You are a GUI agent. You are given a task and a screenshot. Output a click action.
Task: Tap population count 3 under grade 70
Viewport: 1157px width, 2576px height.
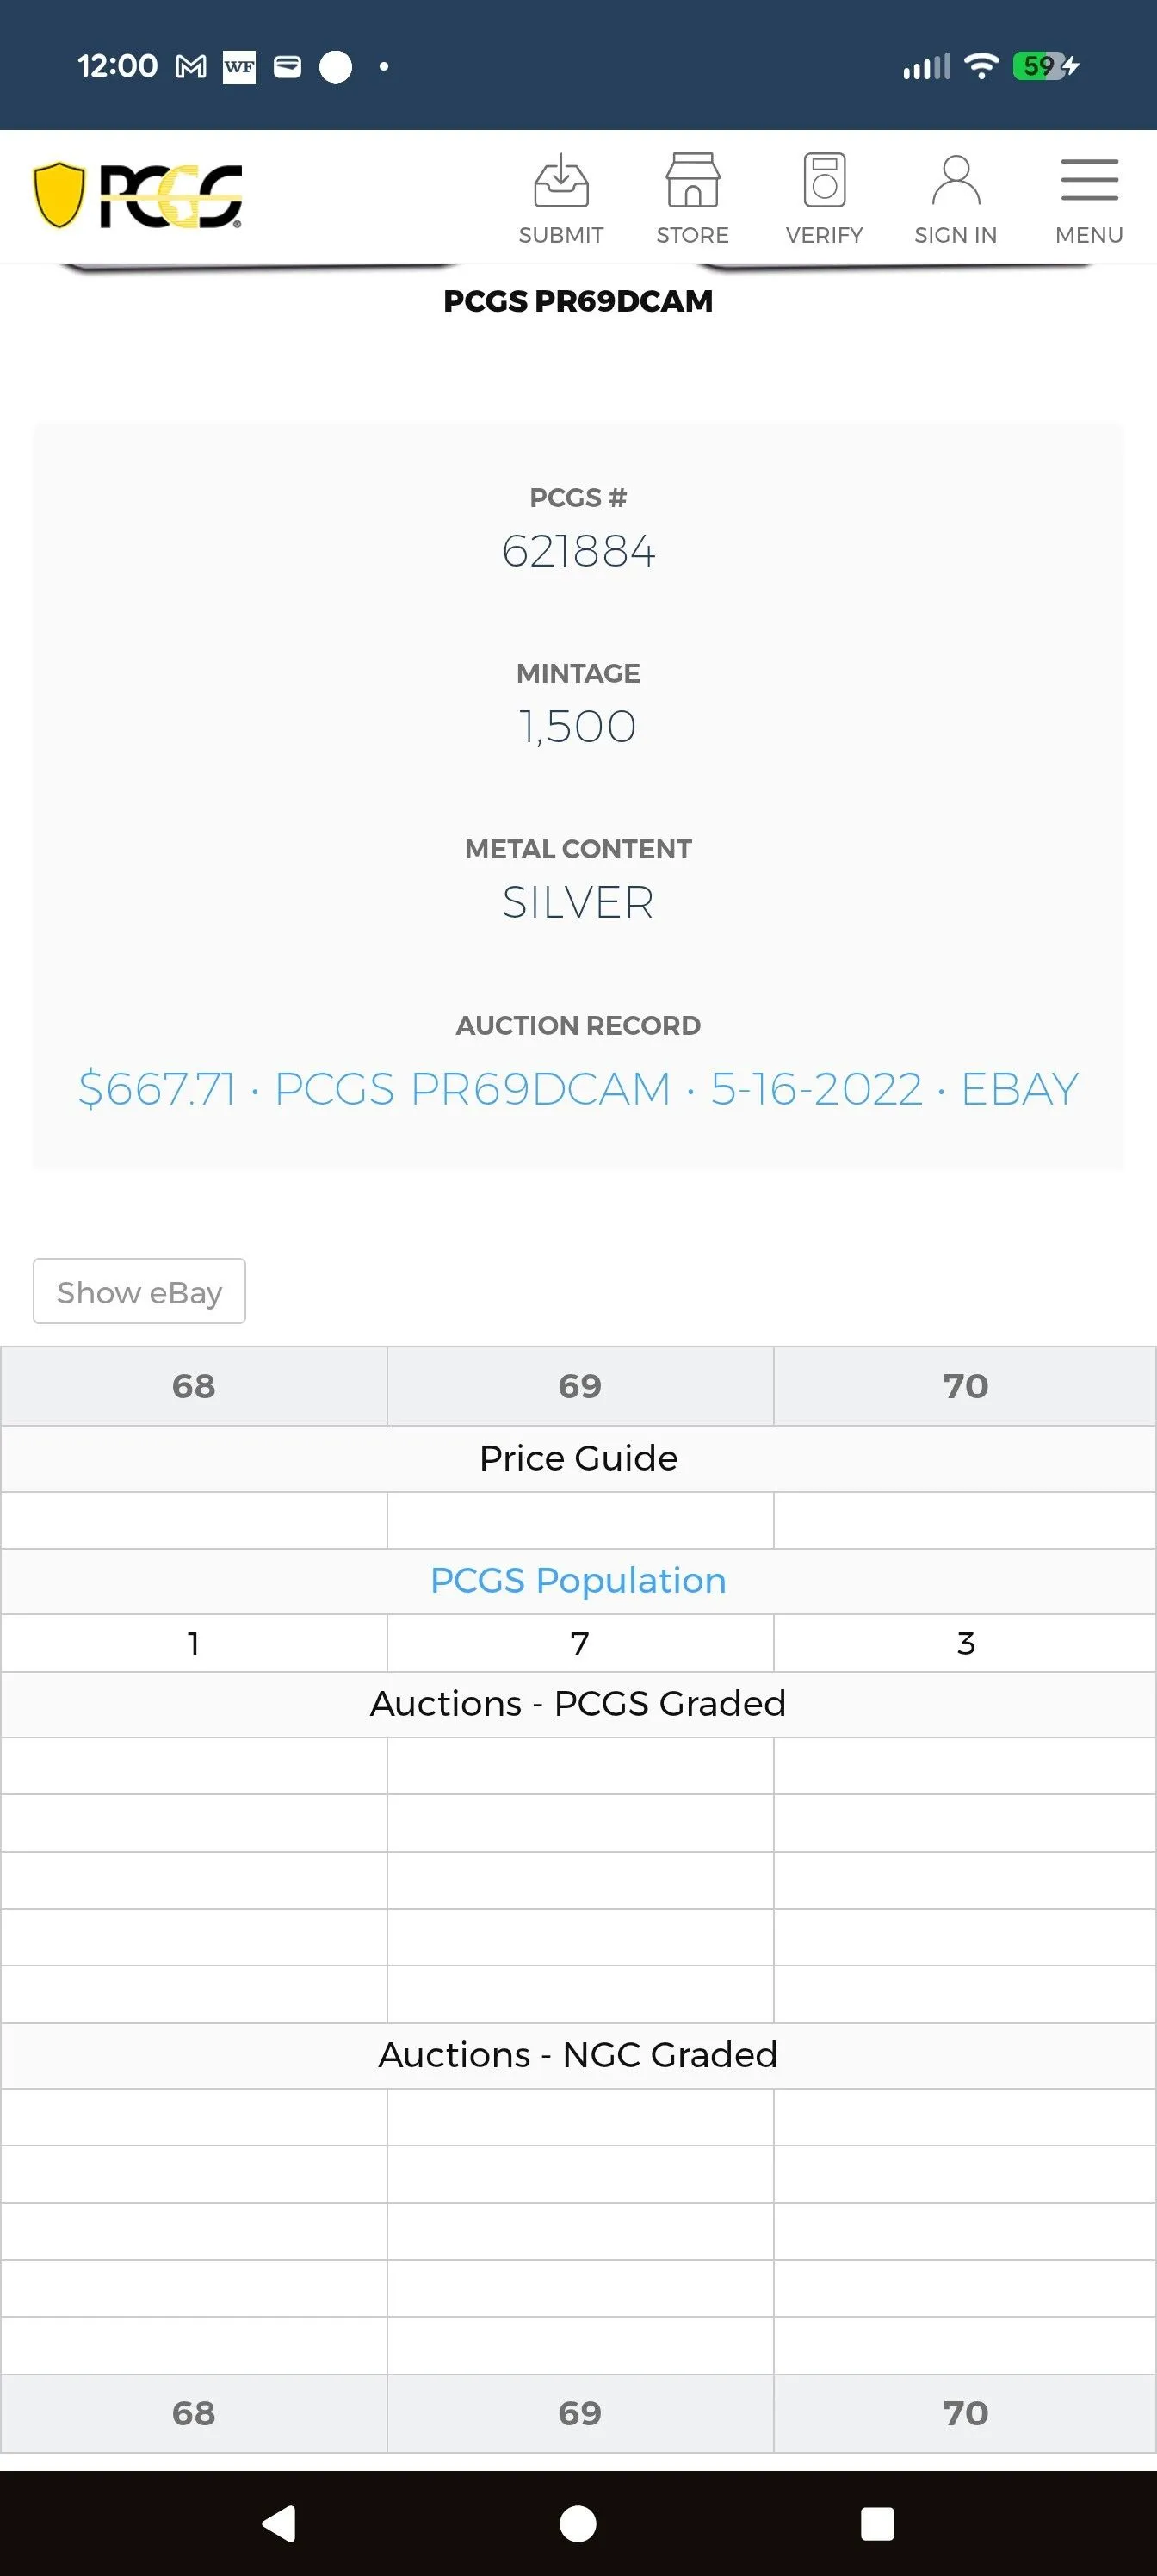click(965, 1643)
